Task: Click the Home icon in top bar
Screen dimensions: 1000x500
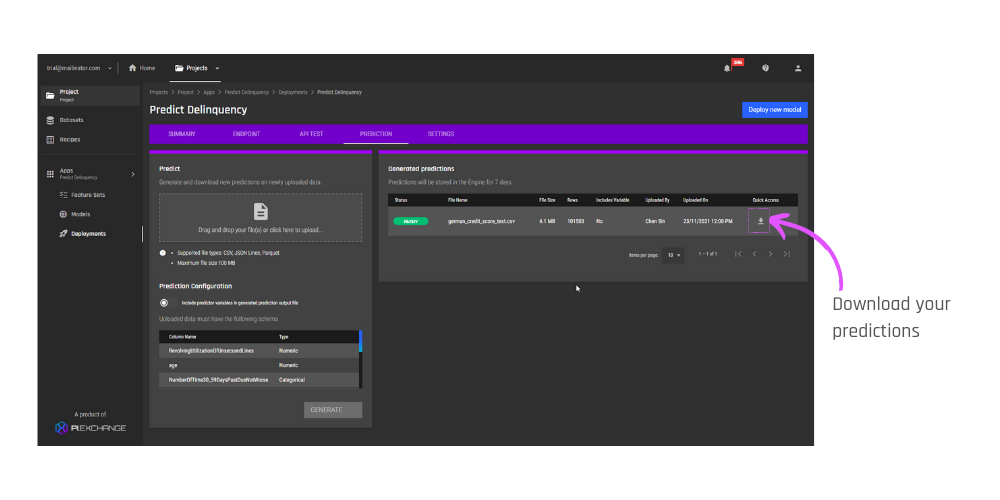Action: coord(132,68)
